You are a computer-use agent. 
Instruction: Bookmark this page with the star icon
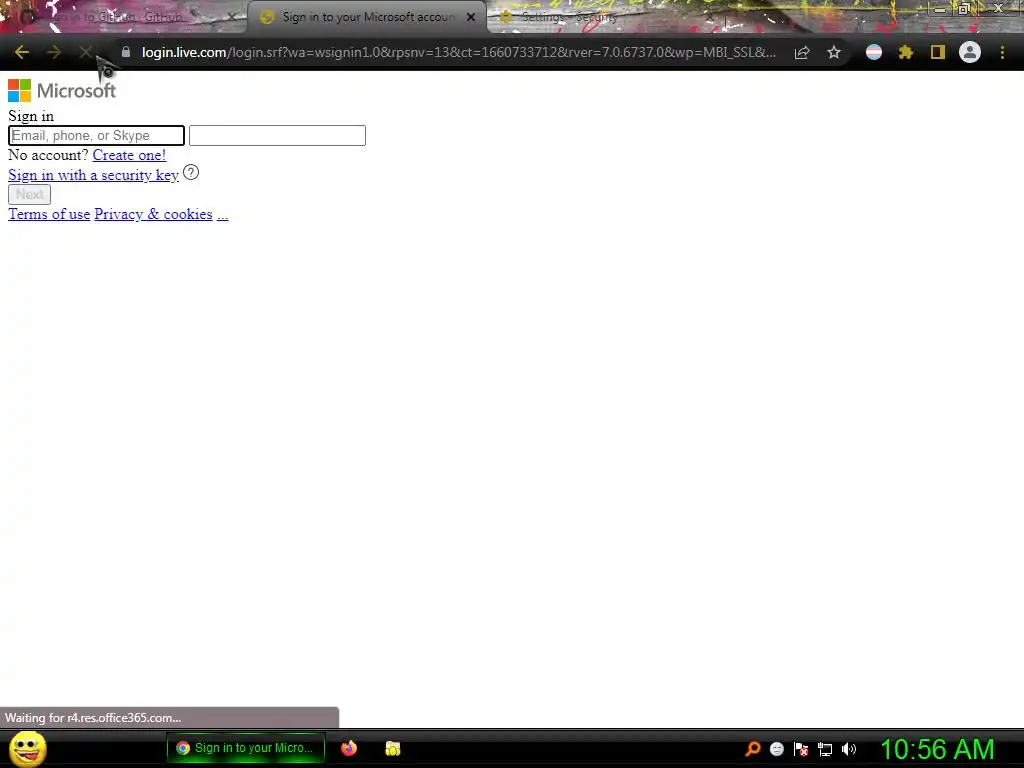pos(834,52)
